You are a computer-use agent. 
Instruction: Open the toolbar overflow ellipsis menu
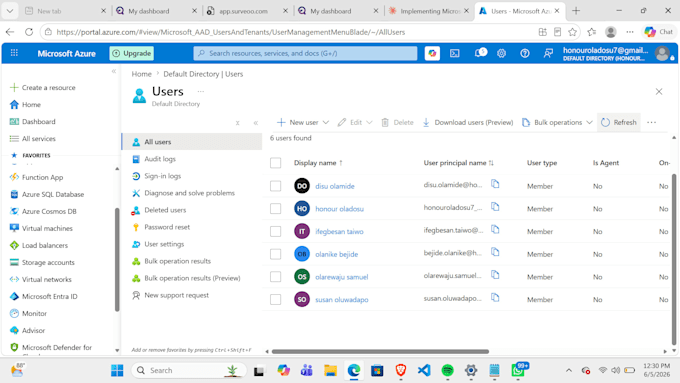(x=651, y=122)
